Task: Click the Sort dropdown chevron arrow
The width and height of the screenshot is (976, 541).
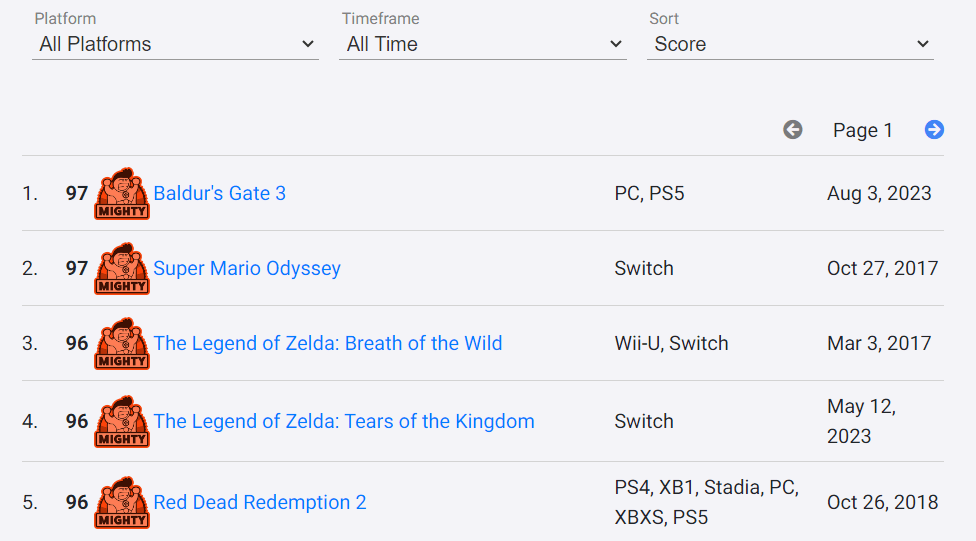Action: (922, 44)
